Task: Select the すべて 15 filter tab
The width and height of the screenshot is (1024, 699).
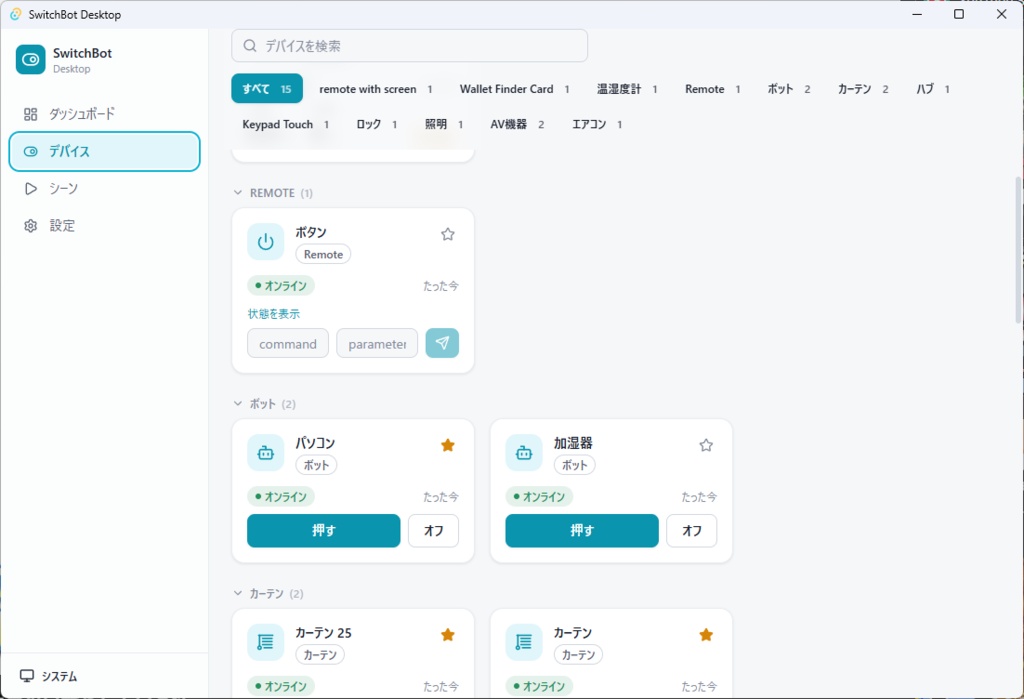Action: [x=267, y=89]
